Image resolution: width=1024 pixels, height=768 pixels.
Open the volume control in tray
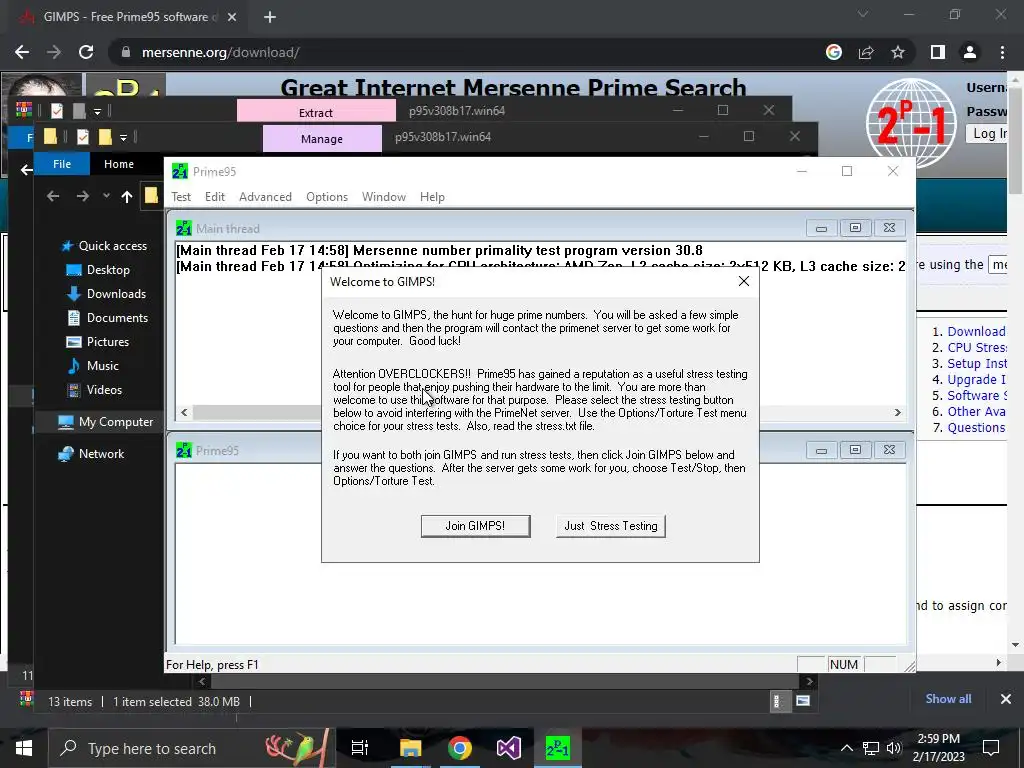(x=894, y=748)
